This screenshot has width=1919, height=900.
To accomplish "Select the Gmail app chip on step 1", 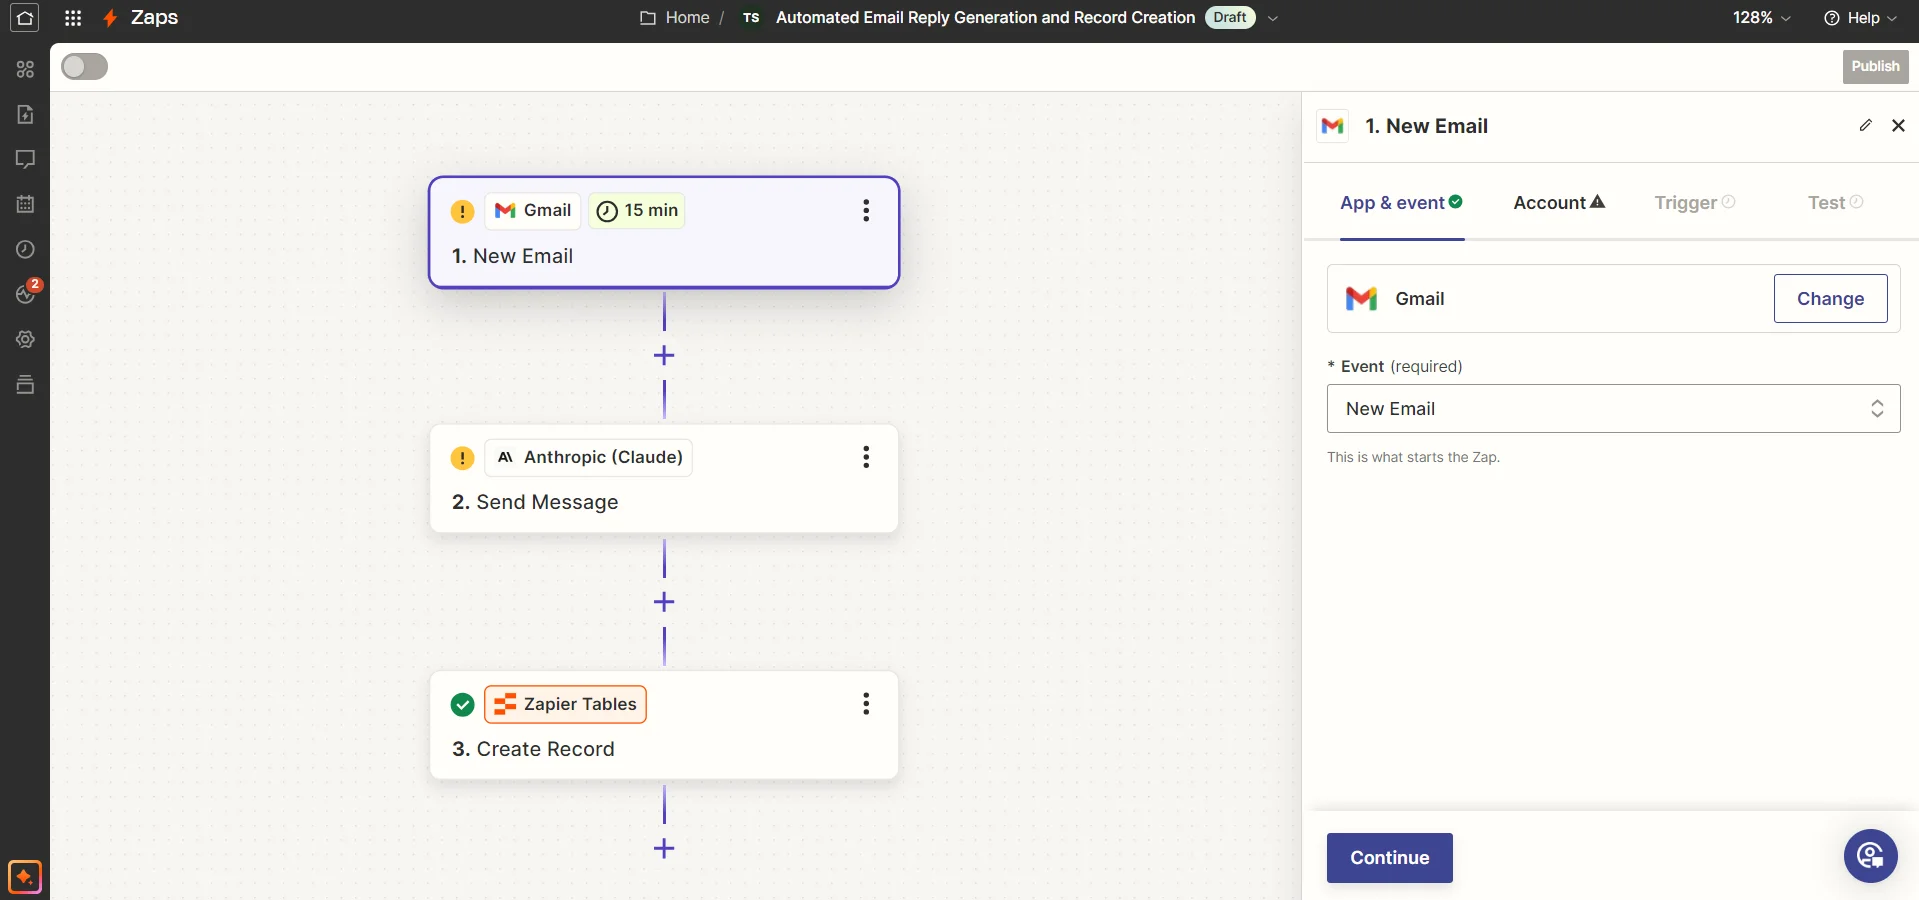I will pos(533,210).
